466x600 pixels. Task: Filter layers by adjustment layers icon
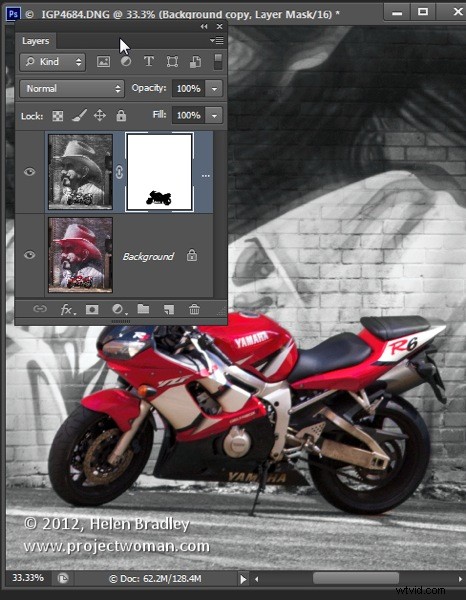126,61
